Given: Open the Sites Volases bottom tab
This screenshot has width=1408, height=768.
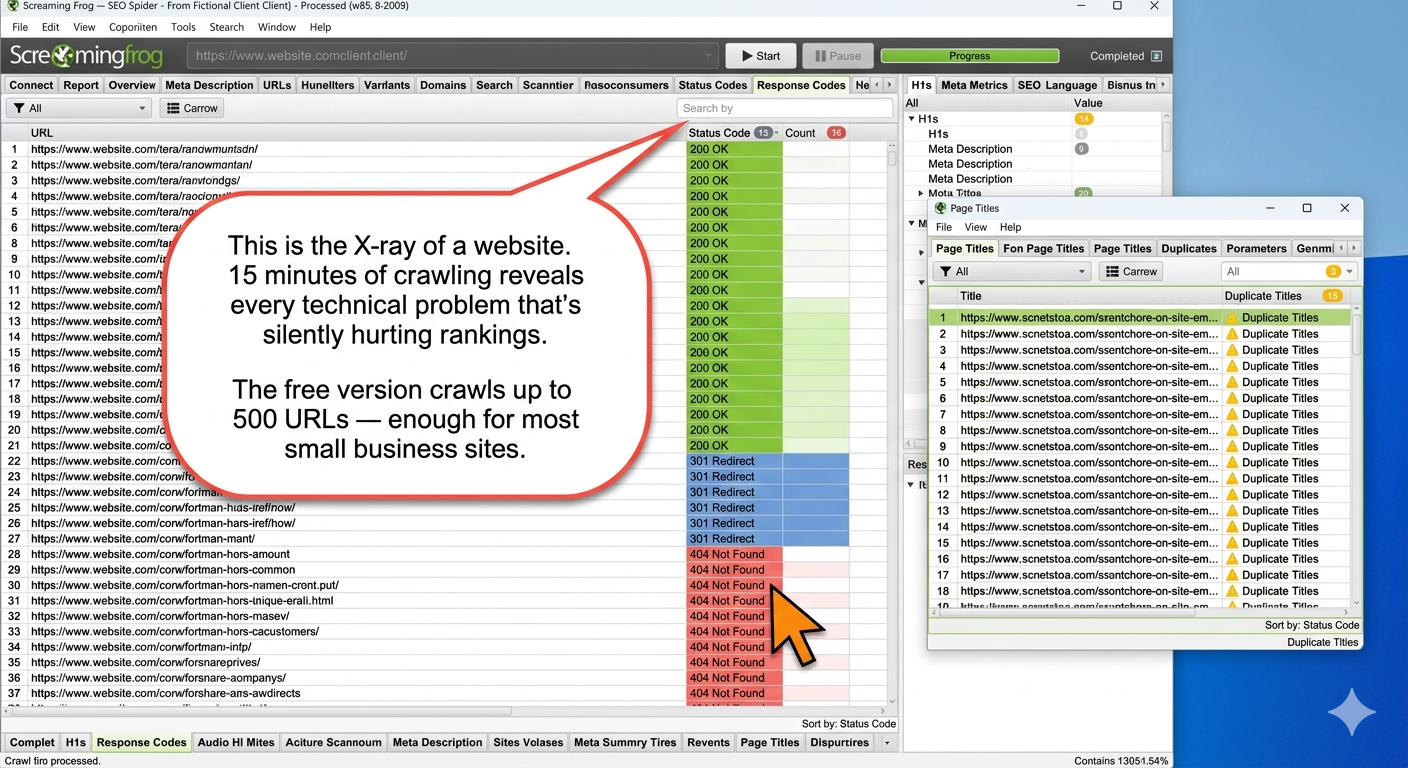Looking at the screenshot, I should pos(528,742).
